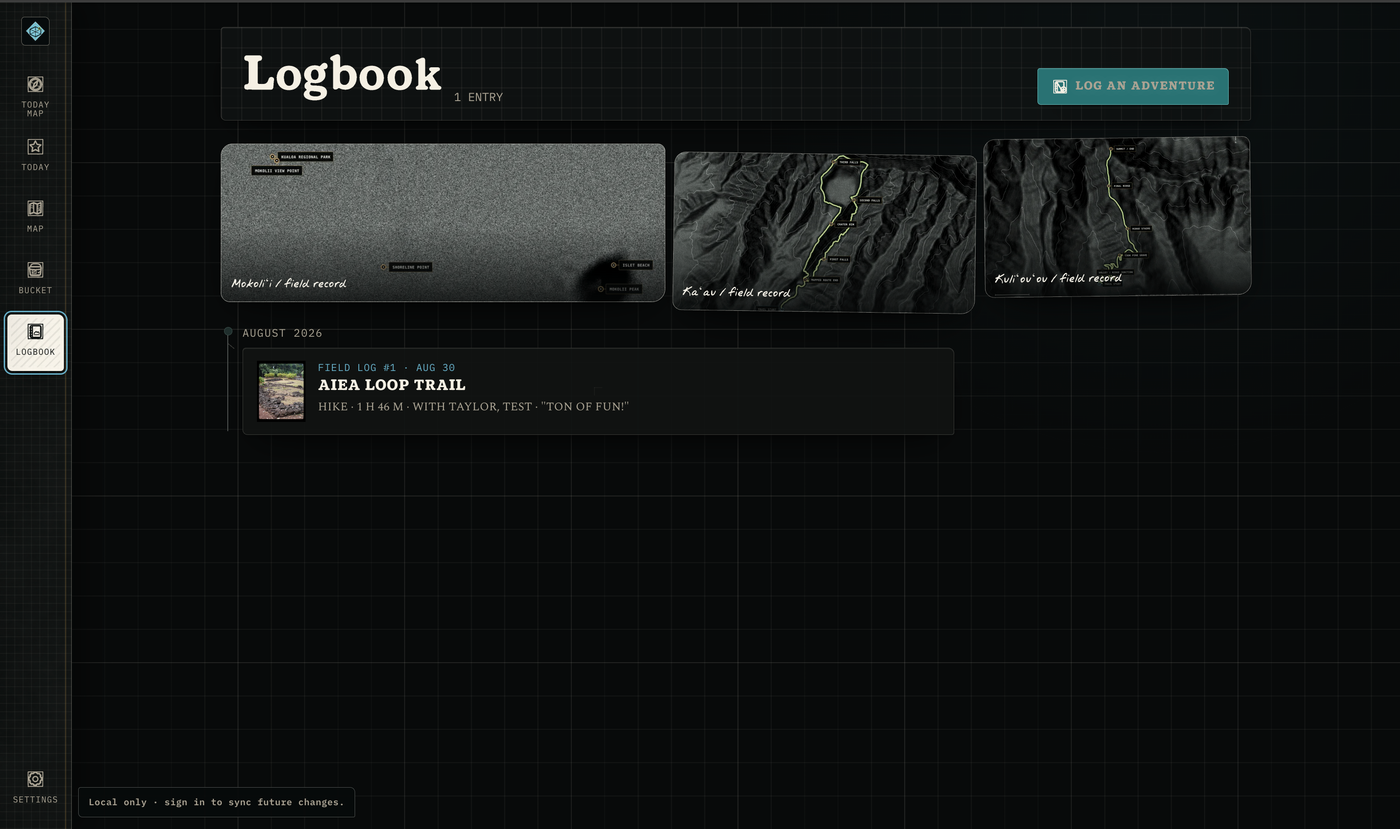This screenshot has width=1400, height=829.
Task: Click the '1 ENTRY' count text
Action: 478,97
